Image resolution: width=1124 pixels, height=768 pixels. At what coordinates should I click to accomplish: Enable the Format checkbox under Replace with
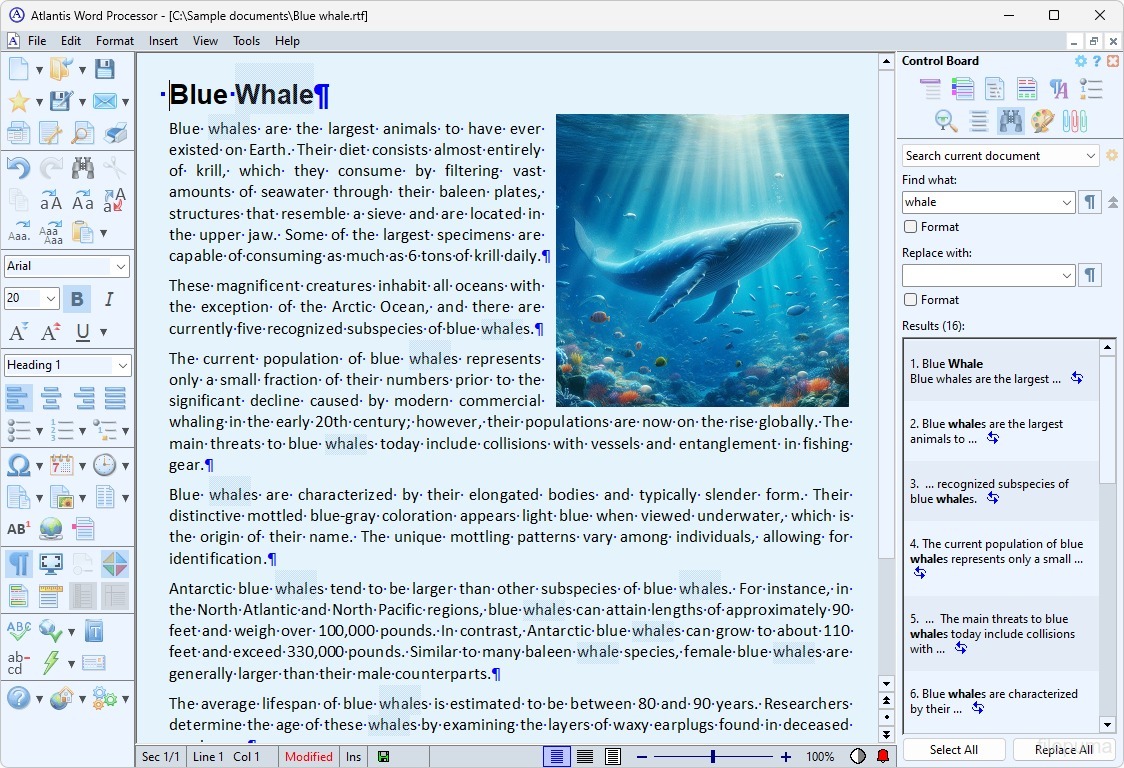909,300
